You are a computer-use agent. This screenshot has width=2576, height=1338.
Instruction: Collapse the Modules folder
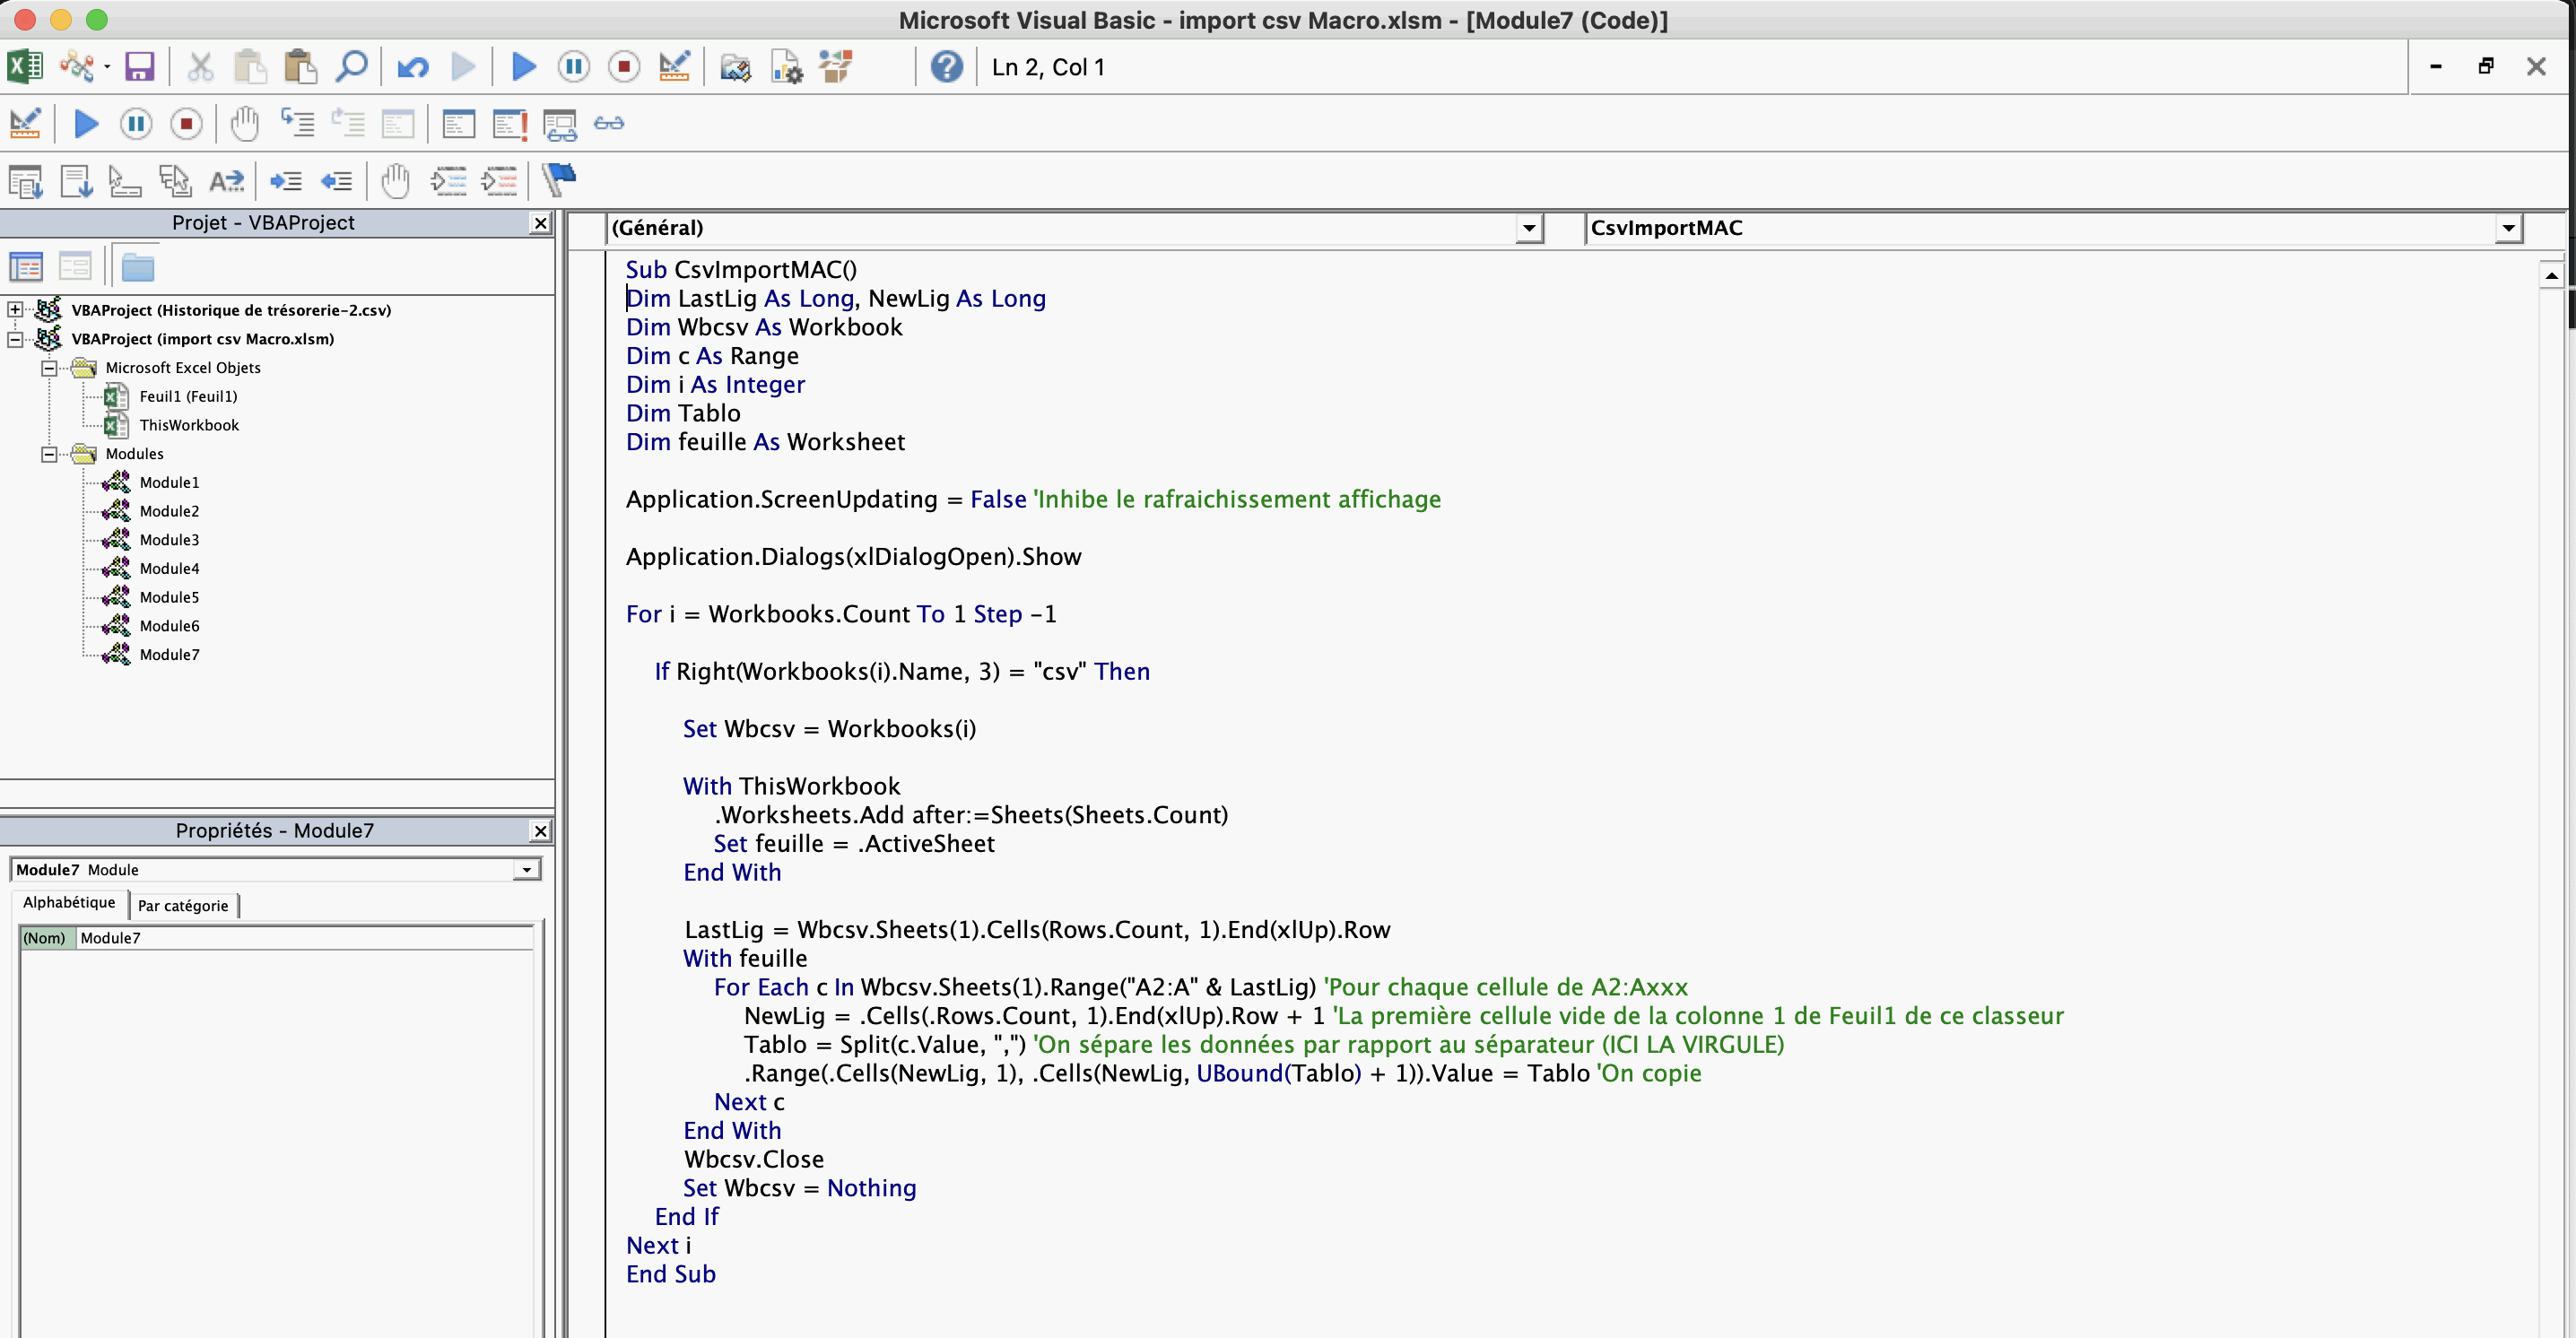48,454
